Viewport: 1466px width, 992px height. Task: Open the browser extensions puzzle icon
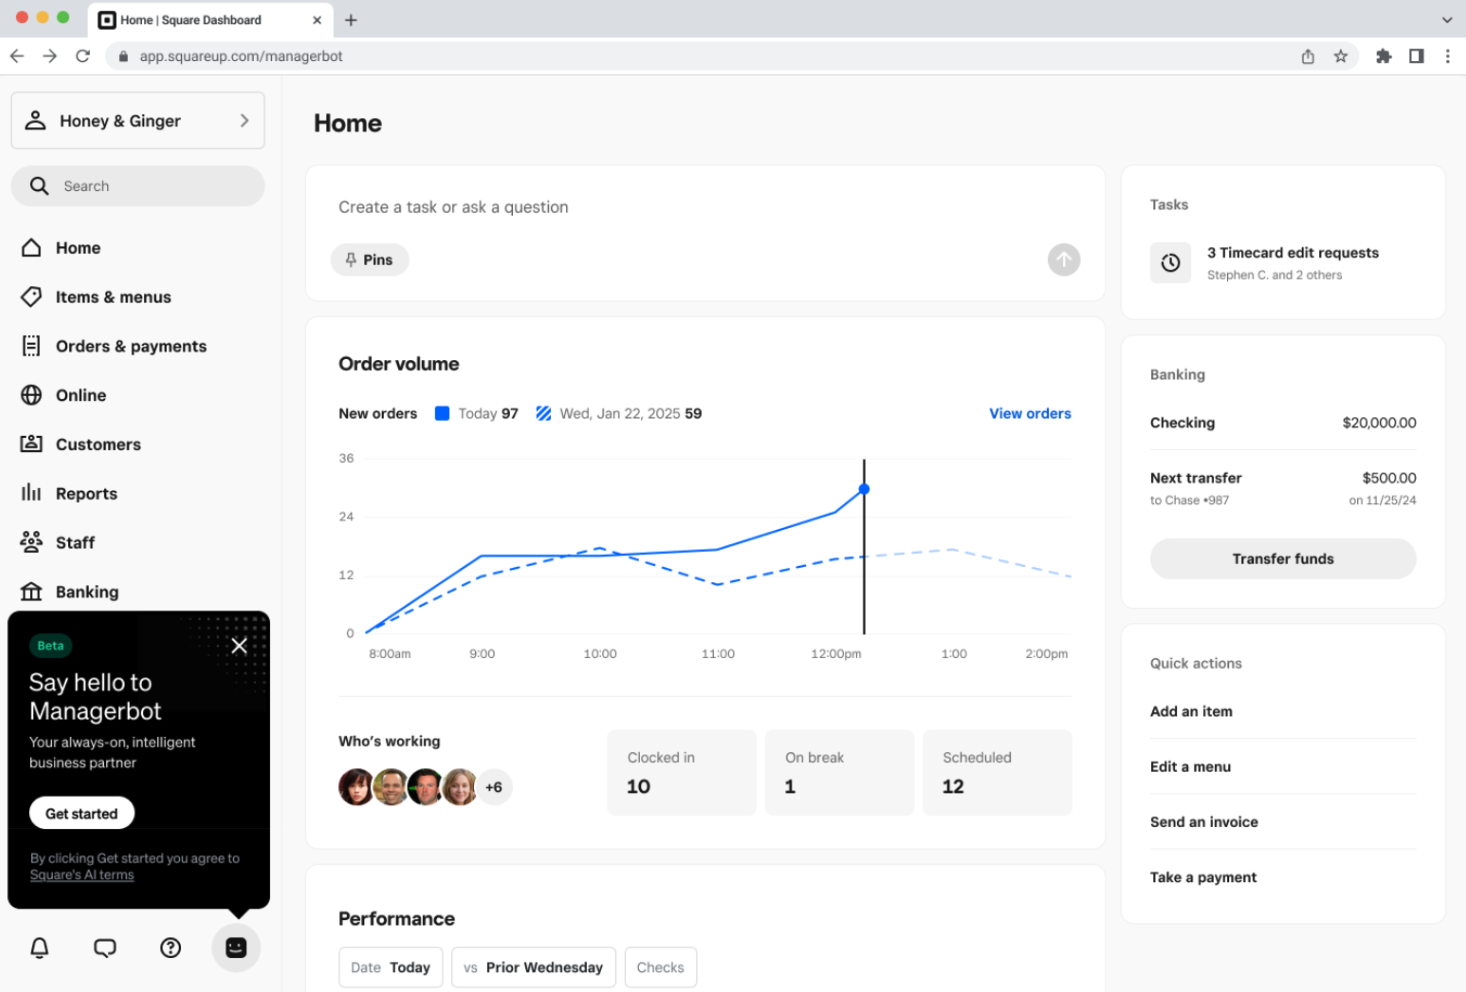click(x=1384, y=56)
